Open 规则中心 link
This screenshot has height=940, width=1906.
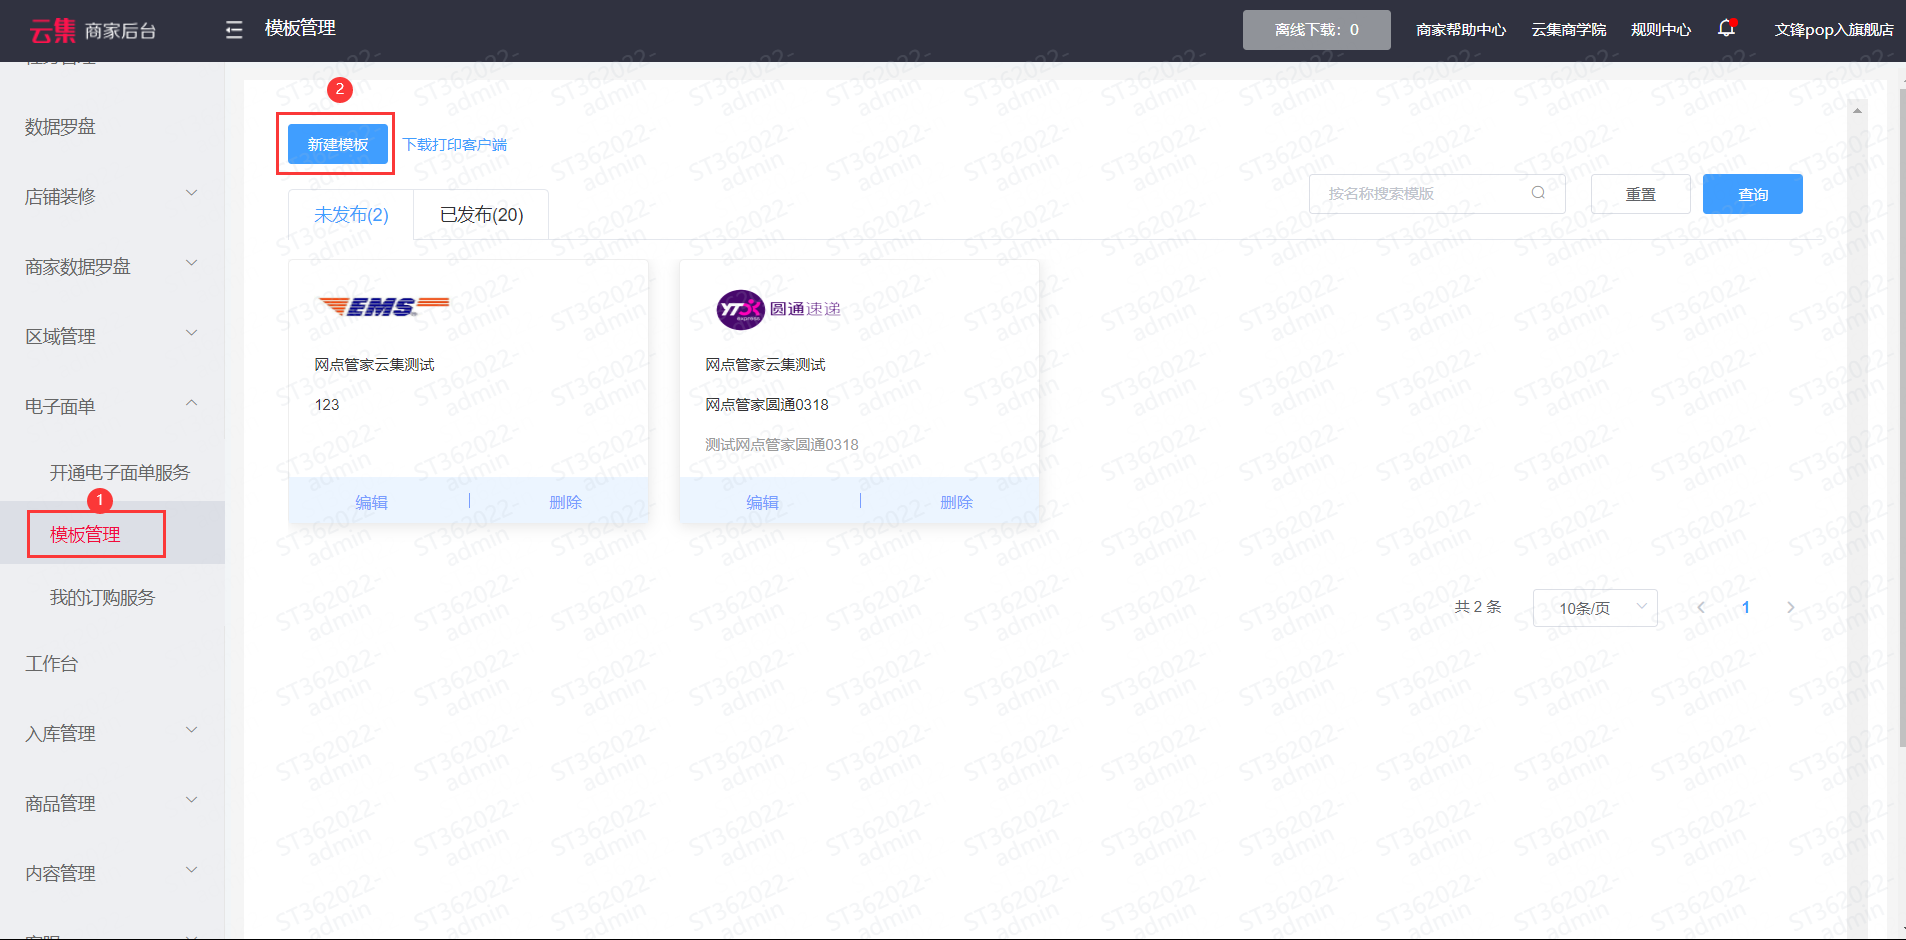coord(1661,30)
